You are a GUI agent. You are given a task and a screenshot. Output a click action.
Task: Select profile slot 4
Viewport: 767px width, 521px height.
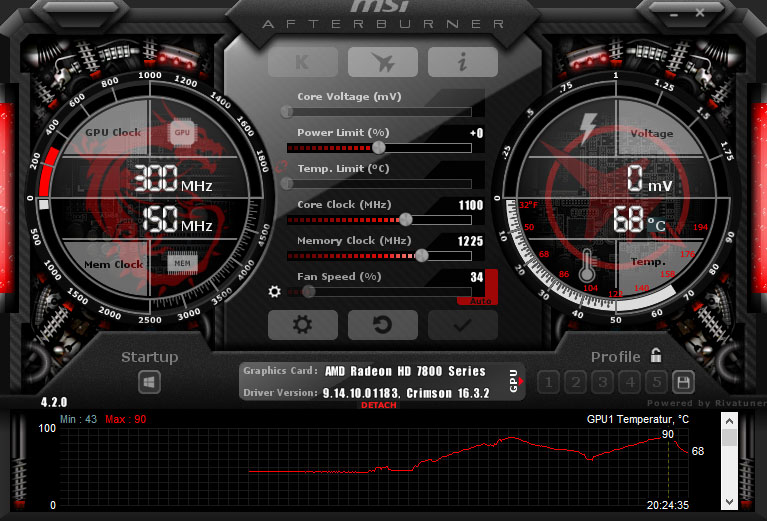pyautogui.click(x=630, y=382)
